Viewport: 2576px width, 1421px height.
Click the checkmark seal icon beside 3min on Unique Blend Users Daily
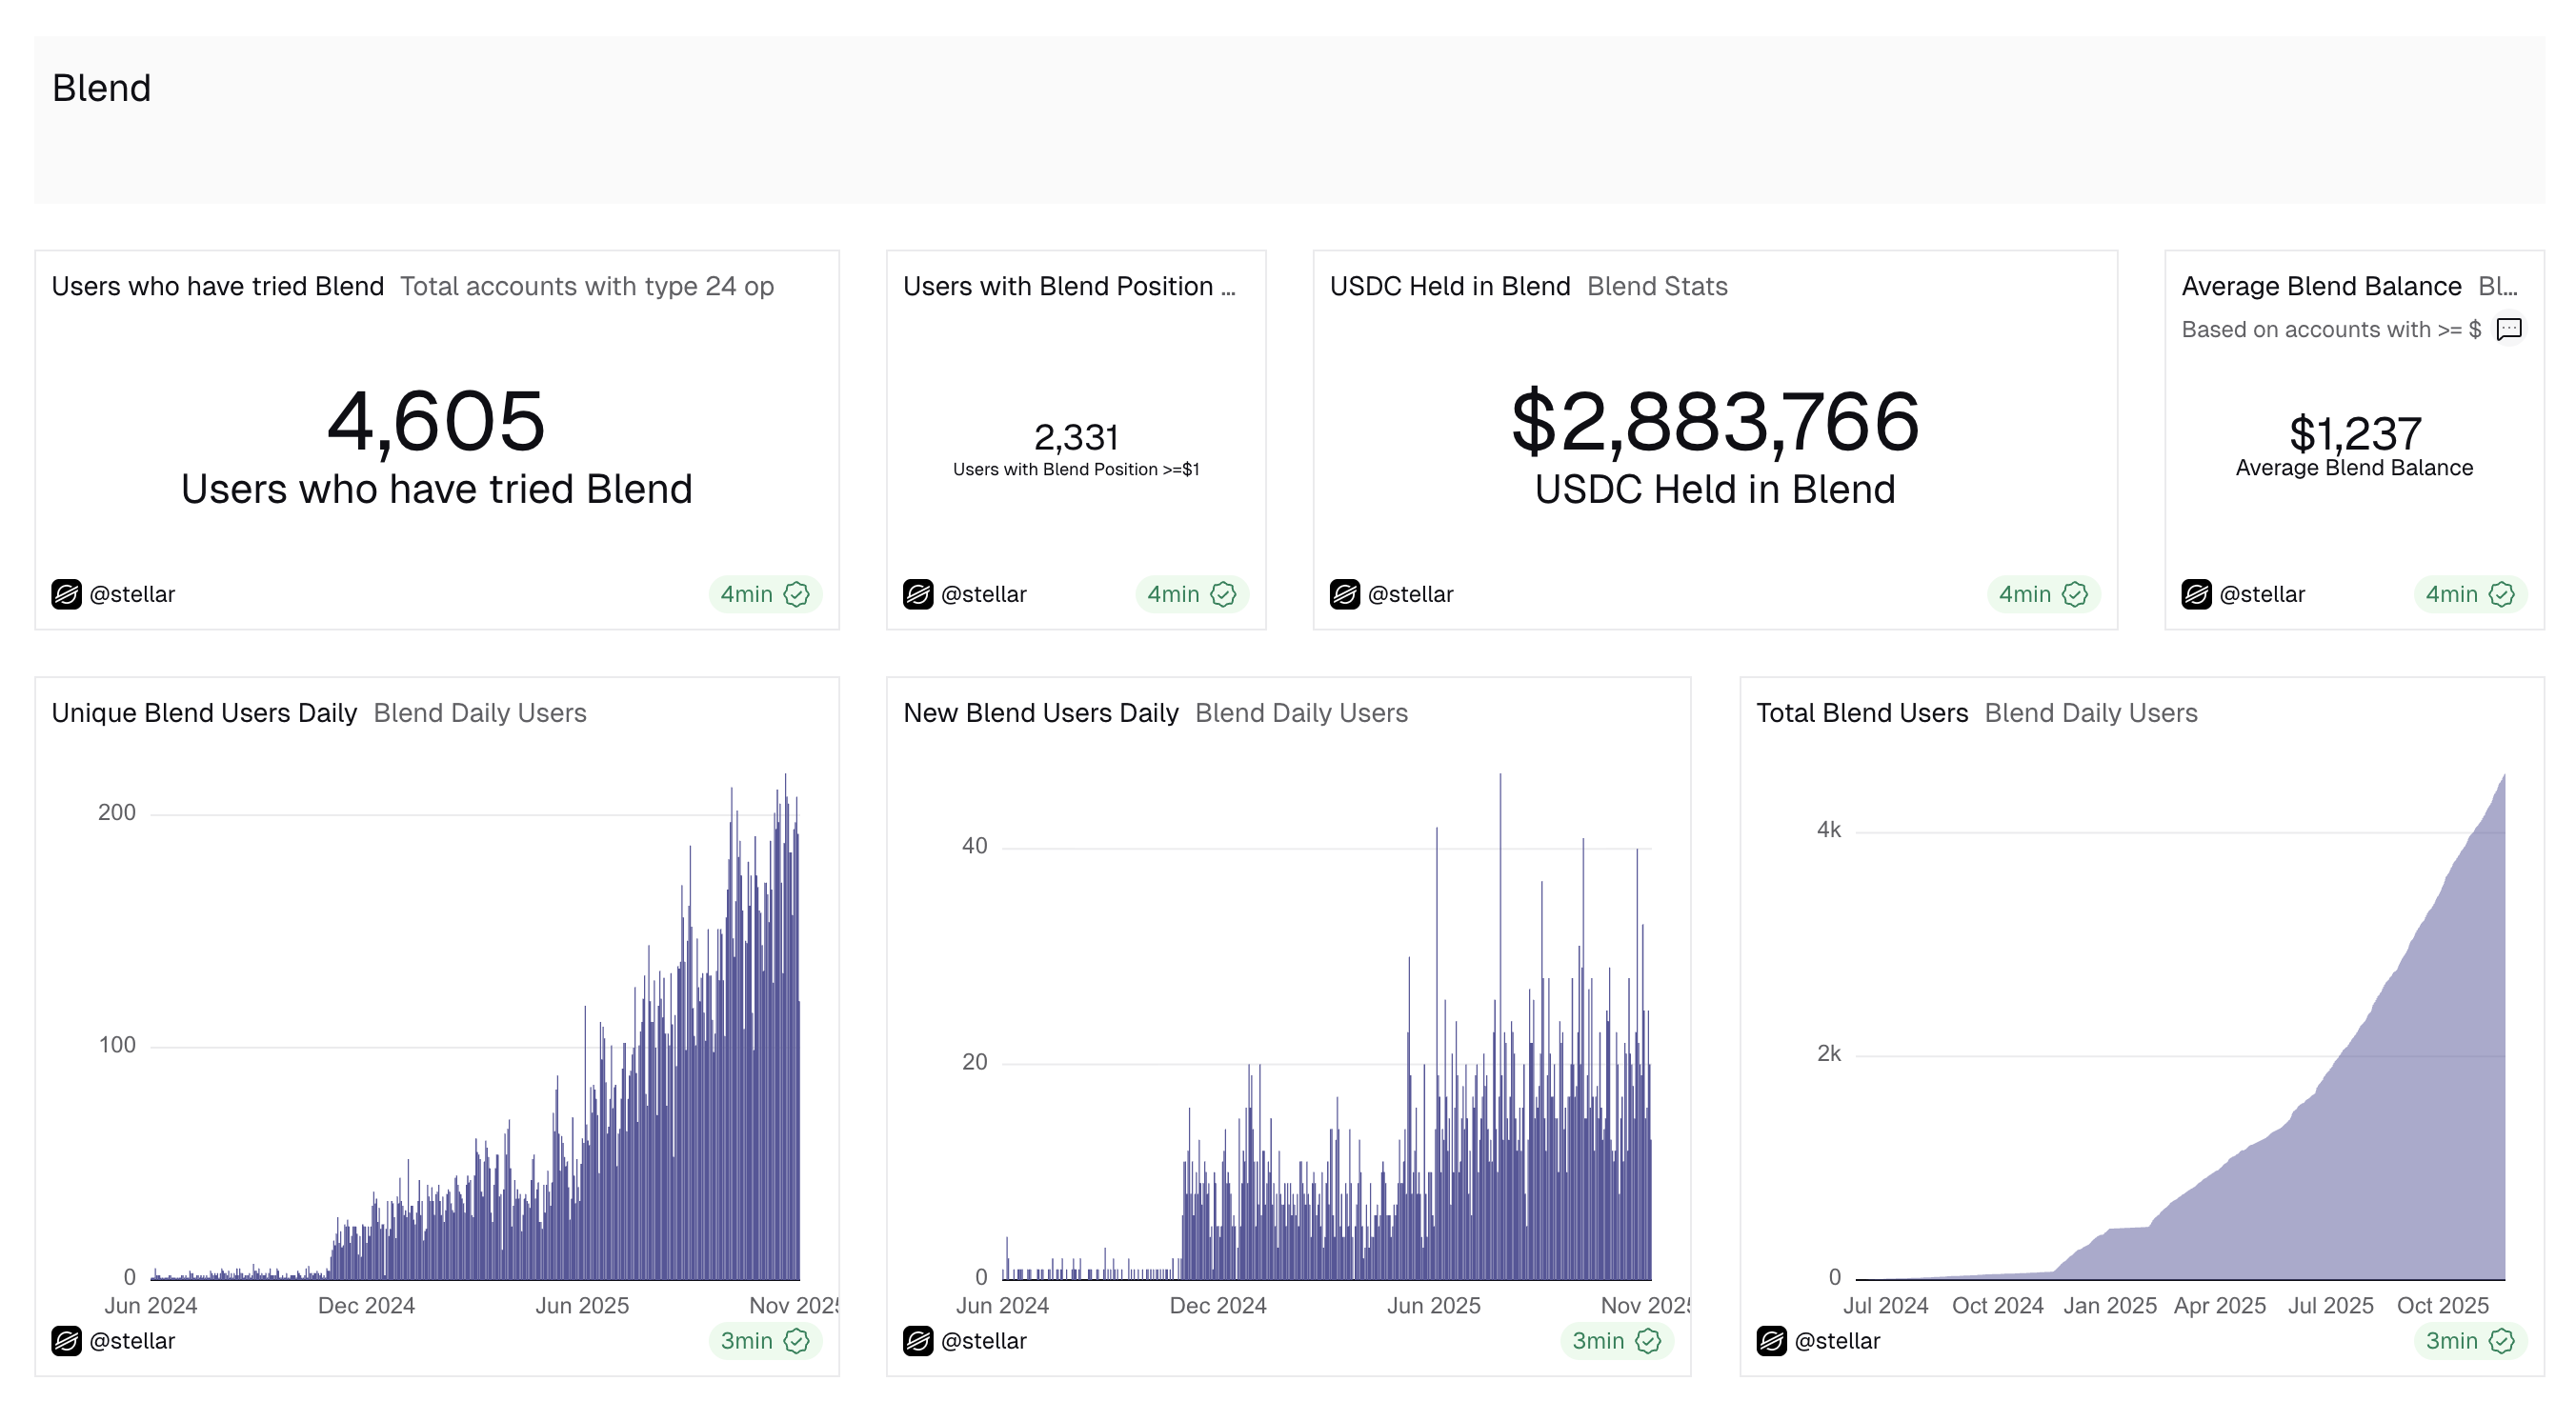pyautogui.click(x=796, y=1341)
